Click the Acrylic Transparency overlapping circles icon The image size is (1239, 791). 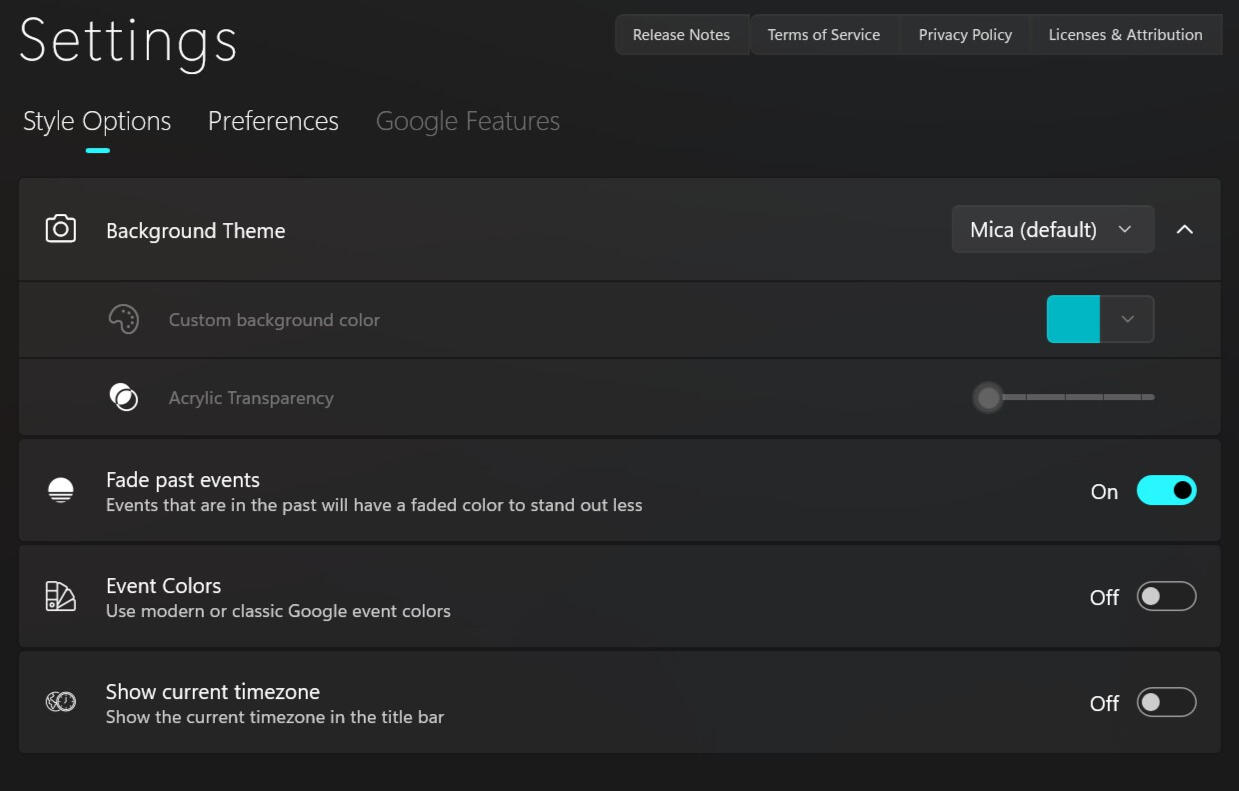pos(123,397)
